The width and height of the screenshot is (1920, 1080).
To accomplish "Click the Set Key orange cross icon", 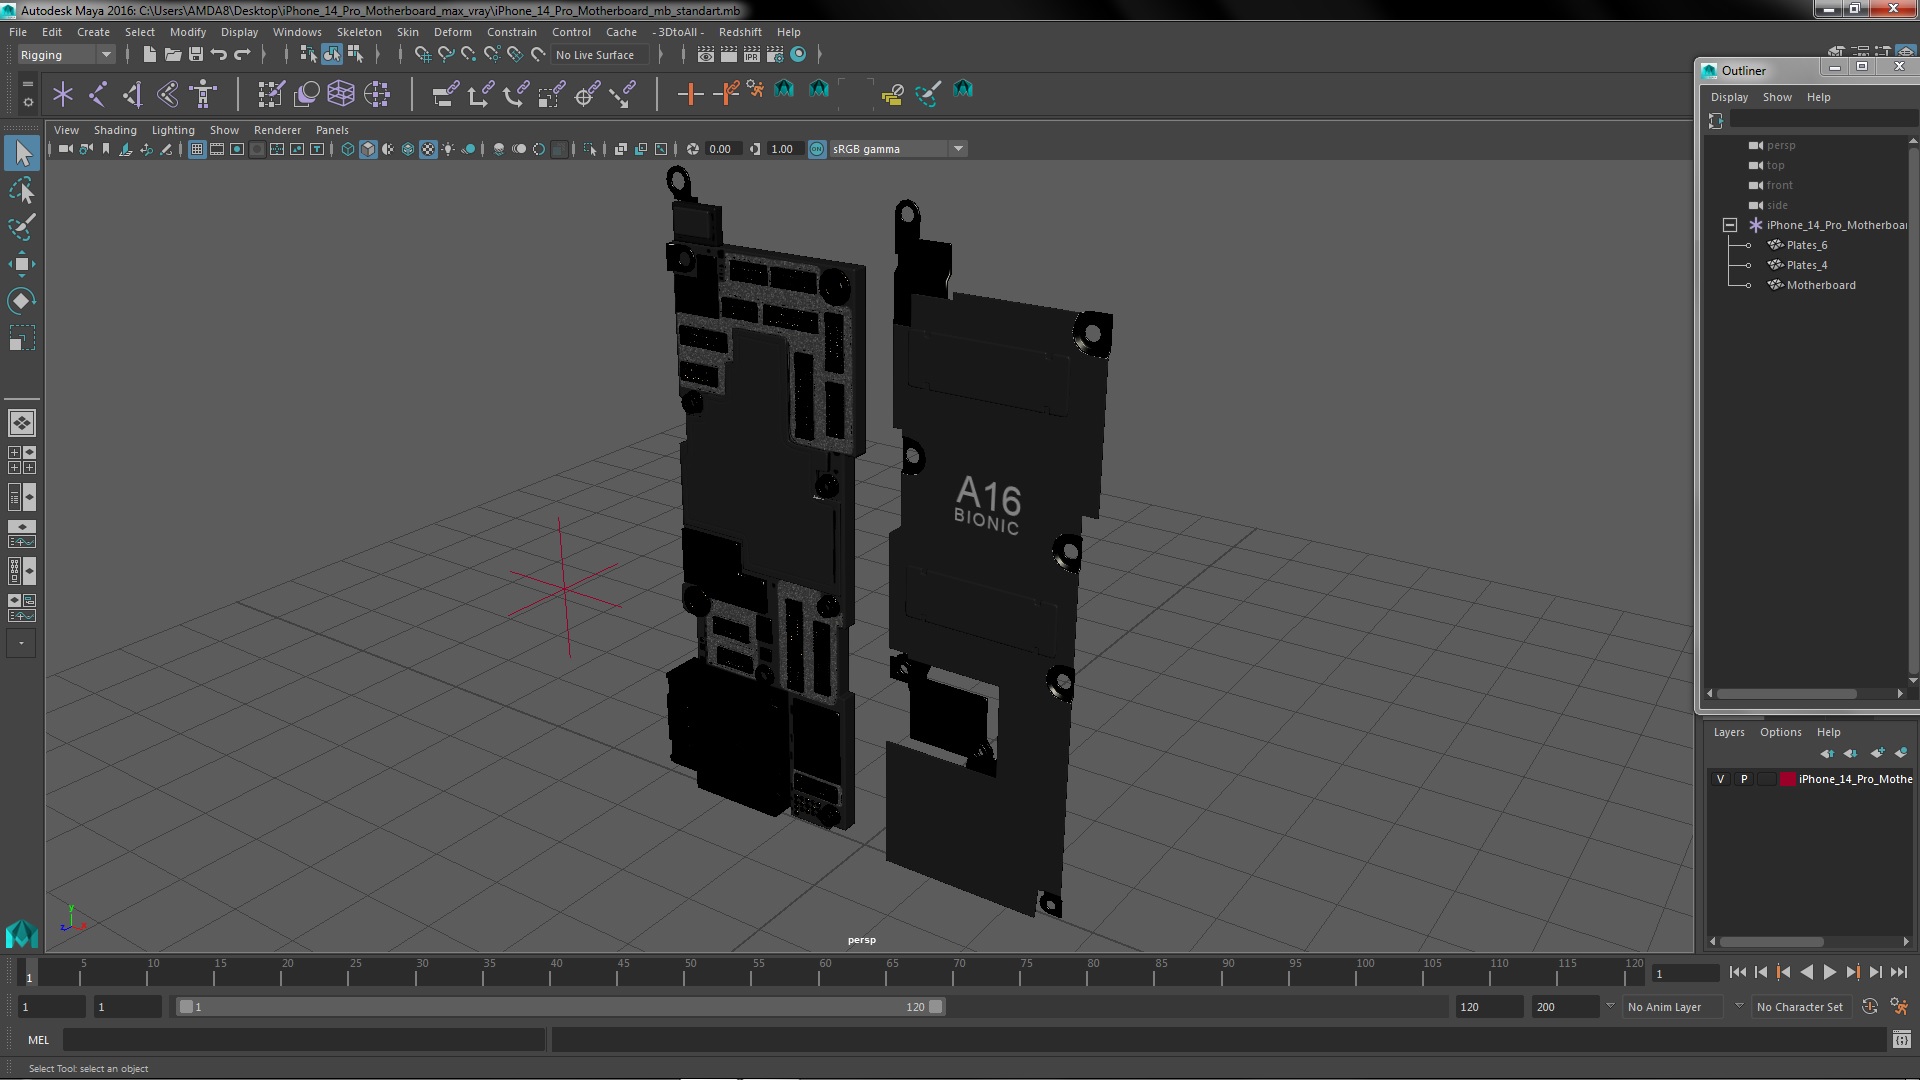I will [689, 94].
